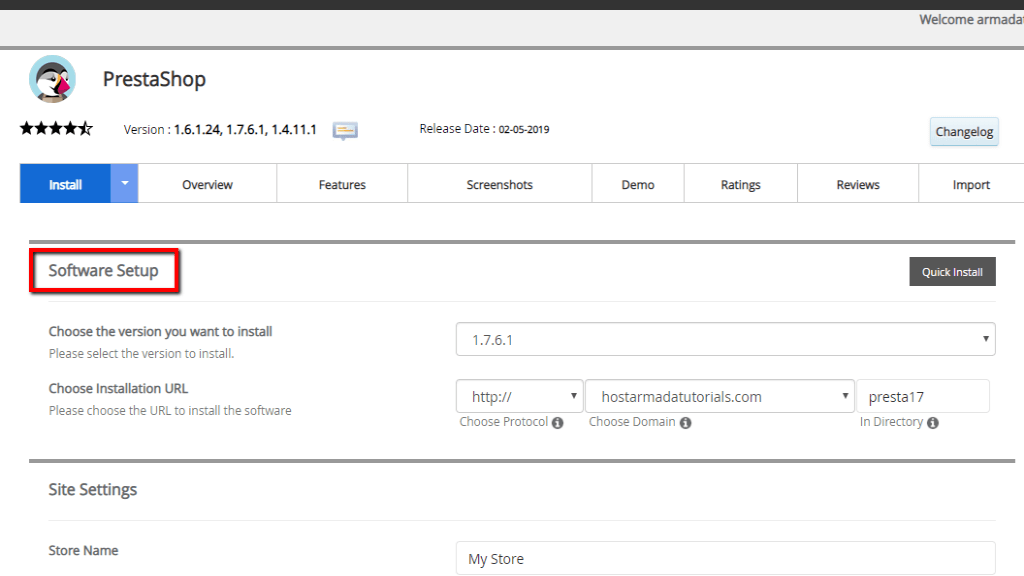Click the Site Settings heading
The image size is (1024, 576).
93,489
